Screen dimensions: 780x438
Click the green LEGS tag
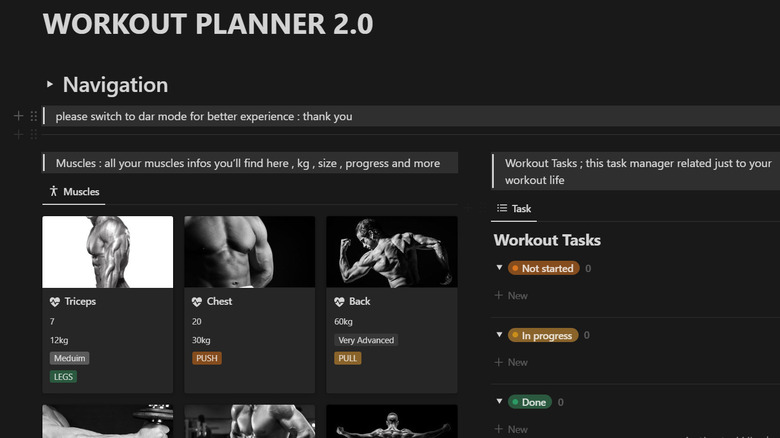click(63, 377)
